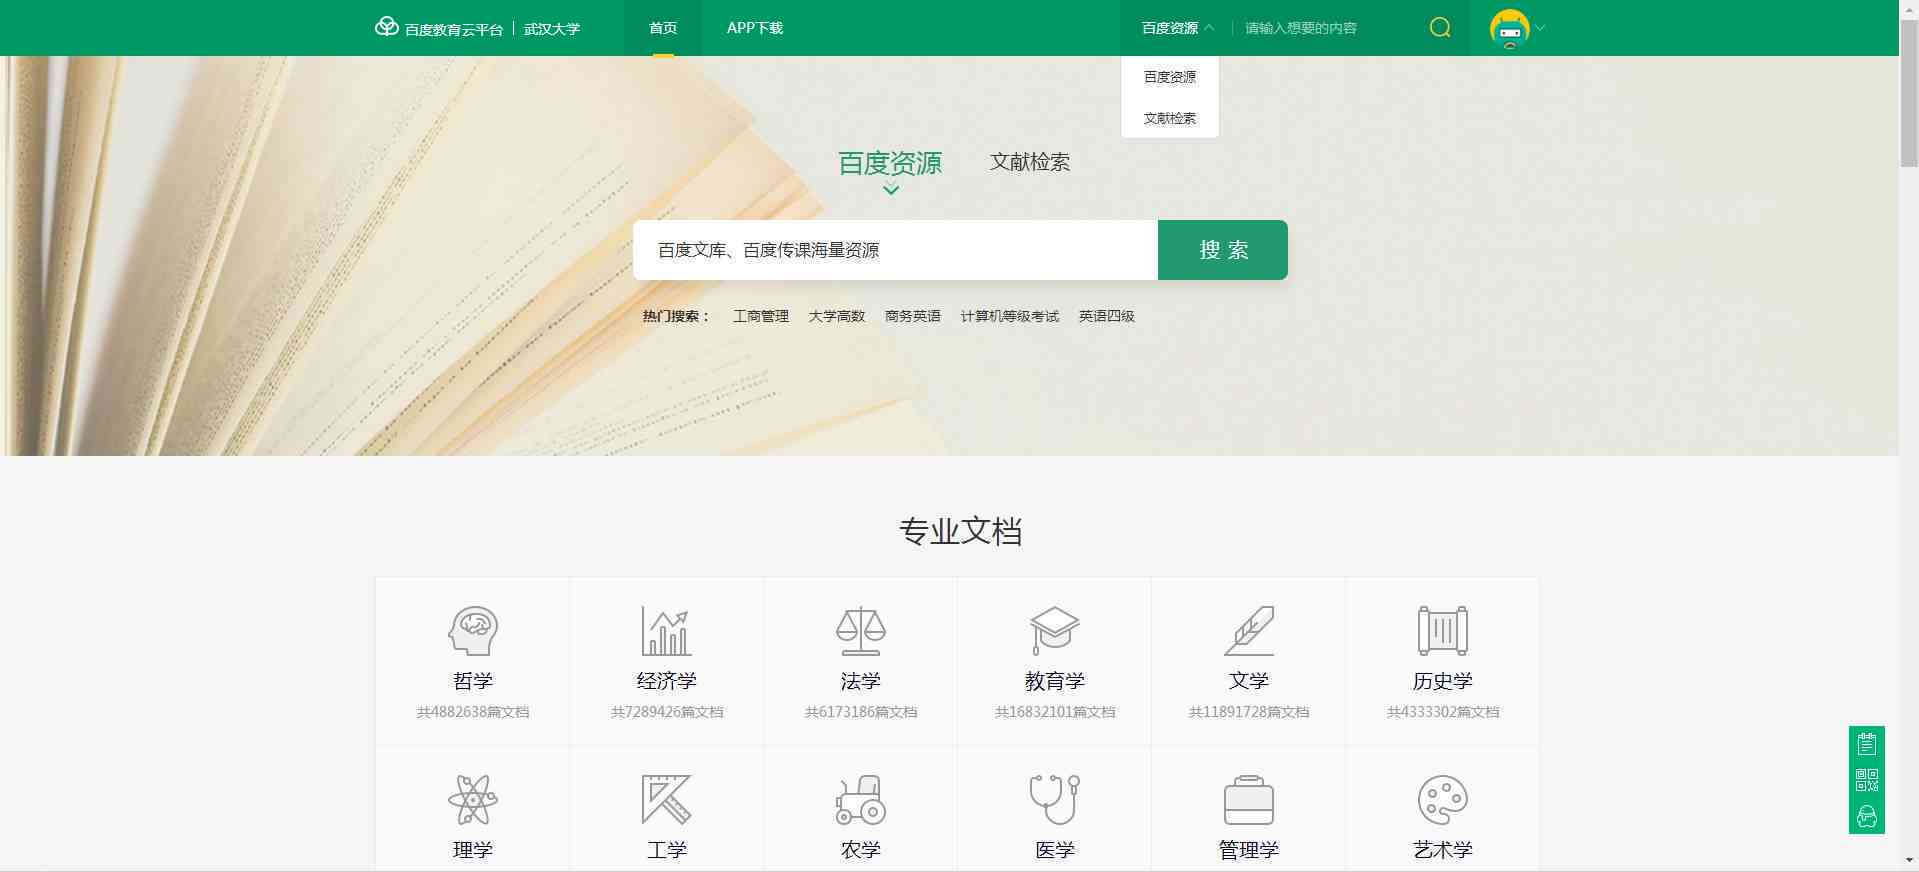Image resolution: width=1919 pixels, height=872 pixels.
Task: Open the APP下载 nav item
Action: click(755, 28)
